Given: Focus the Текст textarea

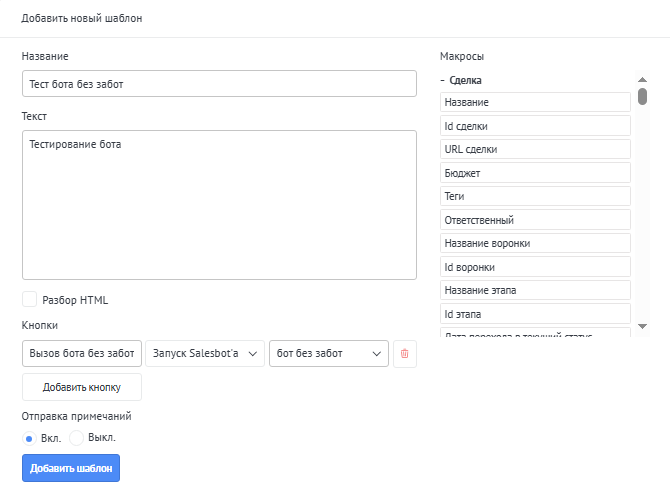Looking at the screenshot, I should [219, 205].
